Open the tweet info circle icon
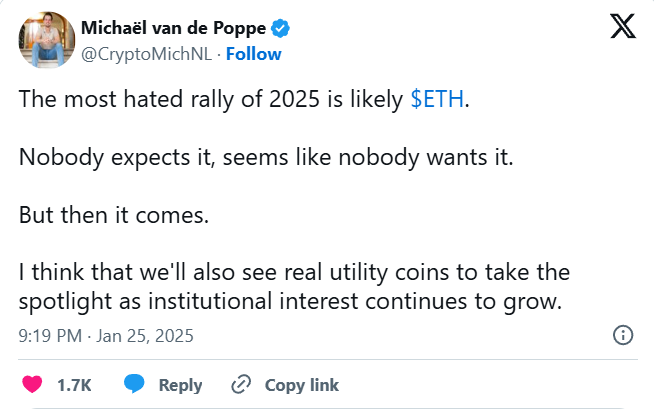The image size is (654, 409). click(623, 335)
